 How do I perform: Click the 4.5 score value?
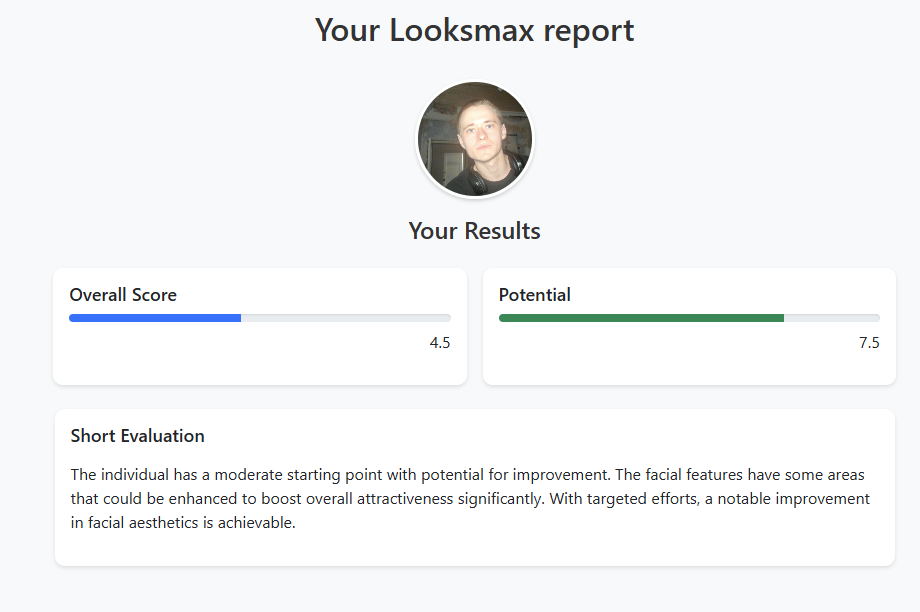tap(440, 343)
